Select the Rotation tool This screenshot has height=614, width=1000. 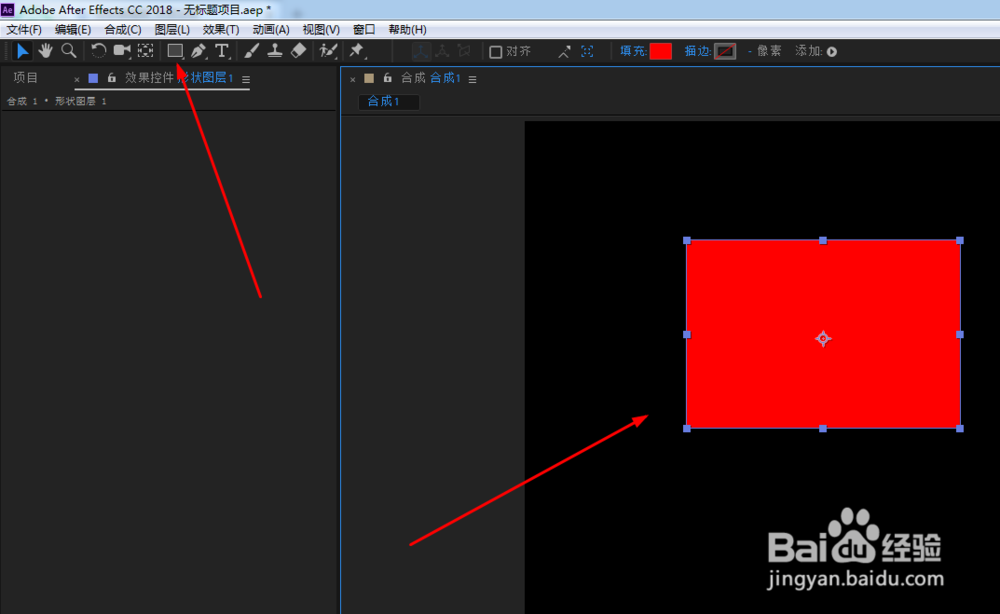[x=98, y=51]
